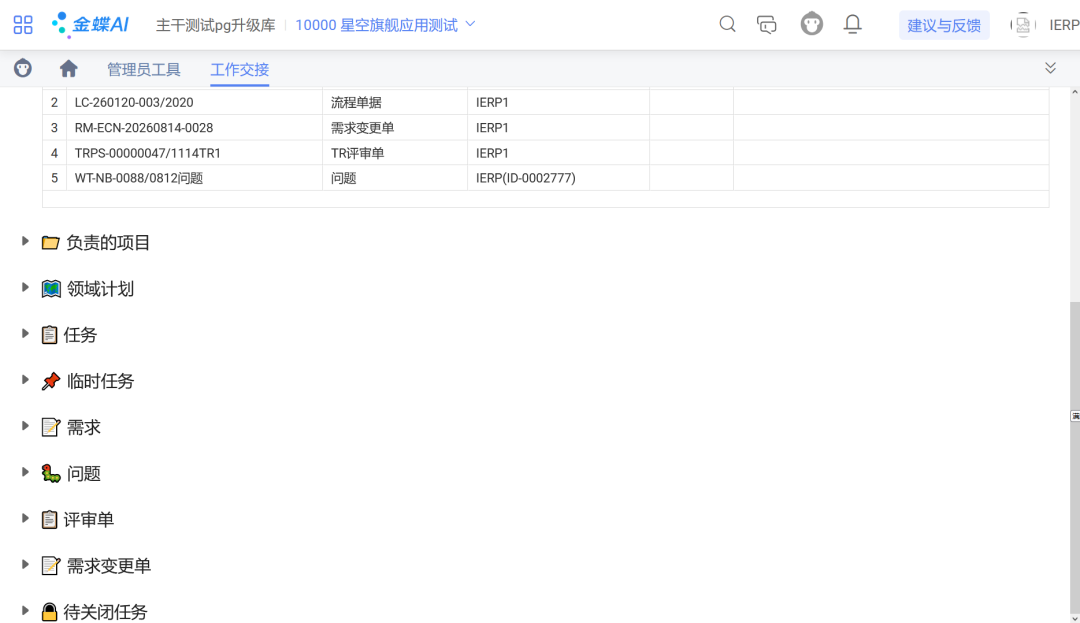Go to the home page icon
1080x623 pixels.
pos(68,68)
